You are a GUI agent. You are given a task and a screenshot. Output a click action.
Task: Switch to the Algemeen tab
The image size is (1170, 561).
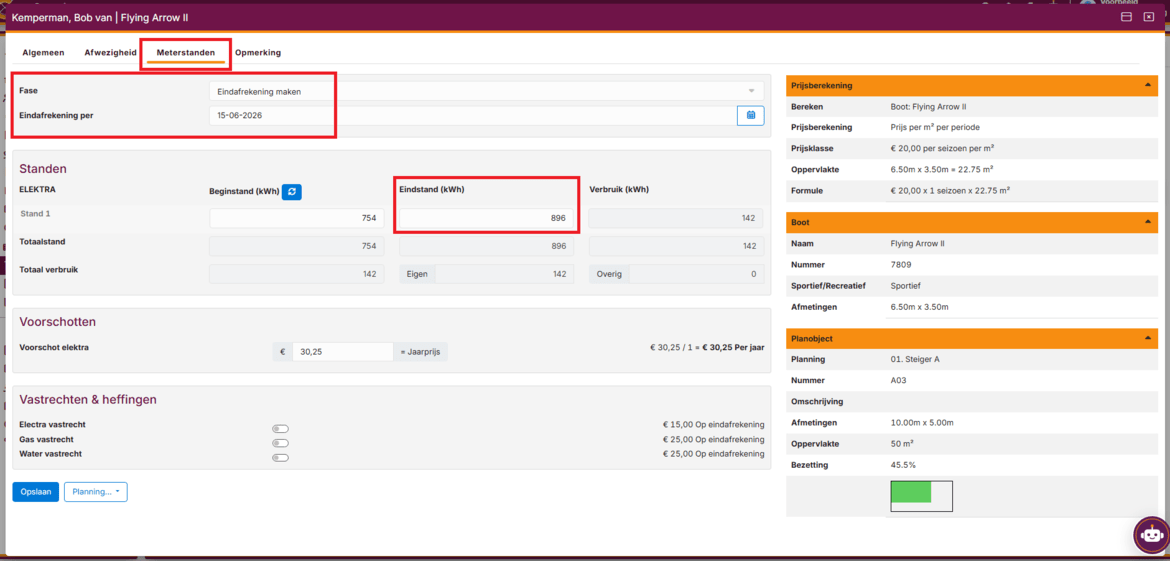(43, 53)
